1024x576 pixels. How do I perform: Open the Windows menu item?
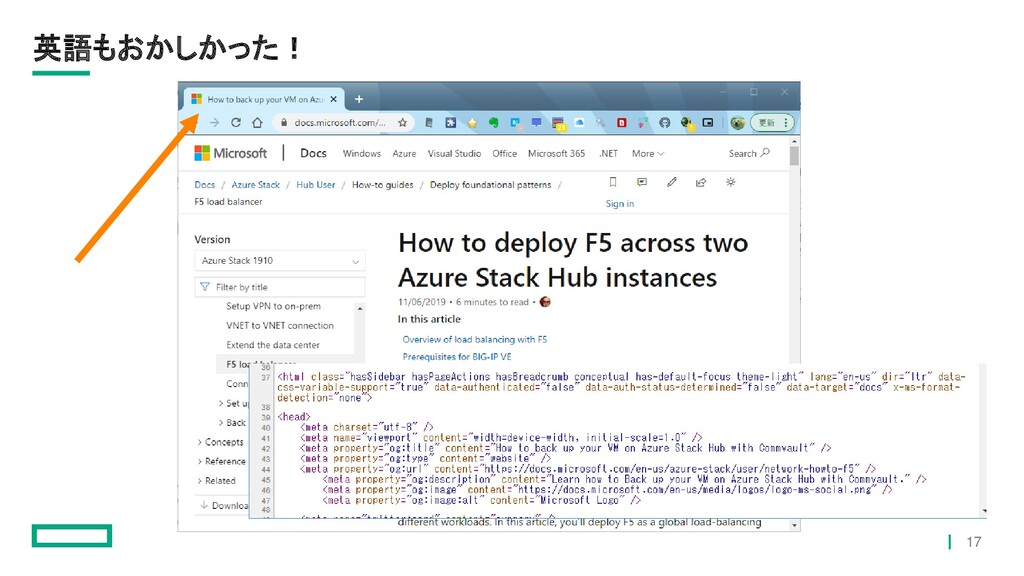click(362, 153)
